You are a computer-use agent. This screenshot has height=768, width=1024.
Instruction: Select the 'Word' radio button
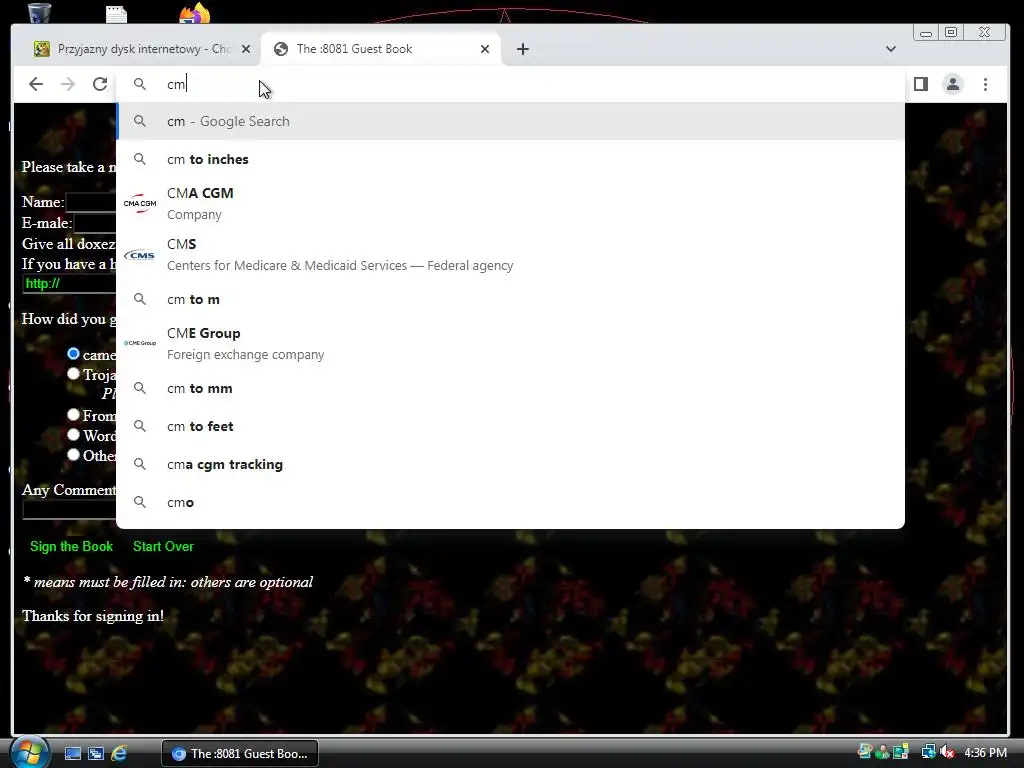[73, 435]
